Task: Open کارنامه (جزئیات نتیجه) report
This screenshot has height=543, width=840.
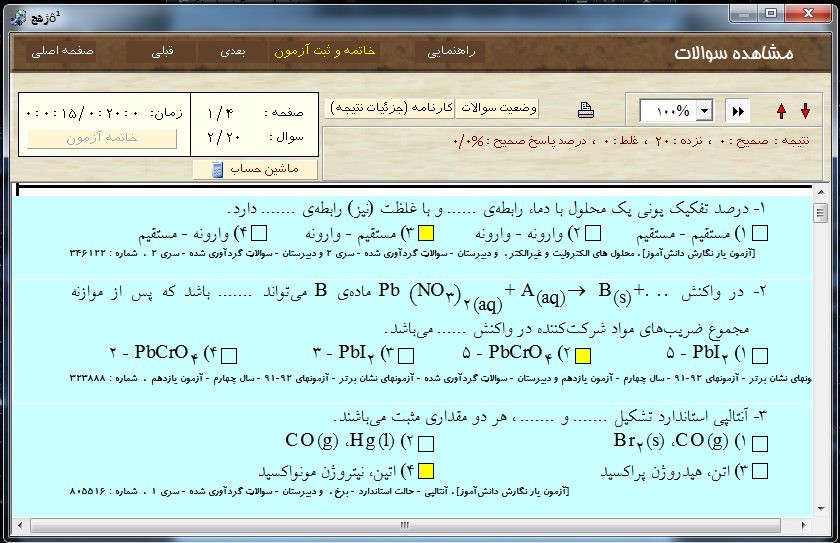Action: (x=391, y=108)
